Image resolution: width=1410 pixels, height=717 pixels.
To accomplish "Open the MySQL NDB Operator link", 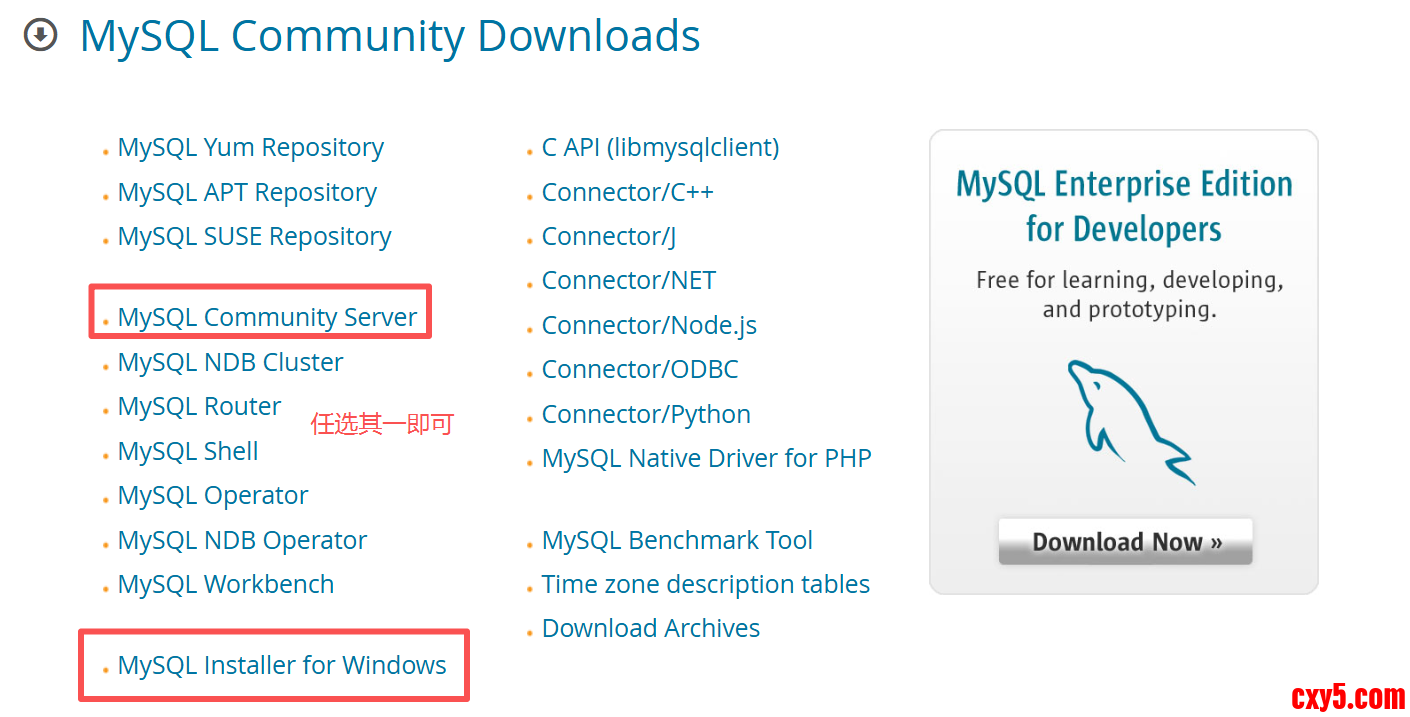I will coord(243,540).
